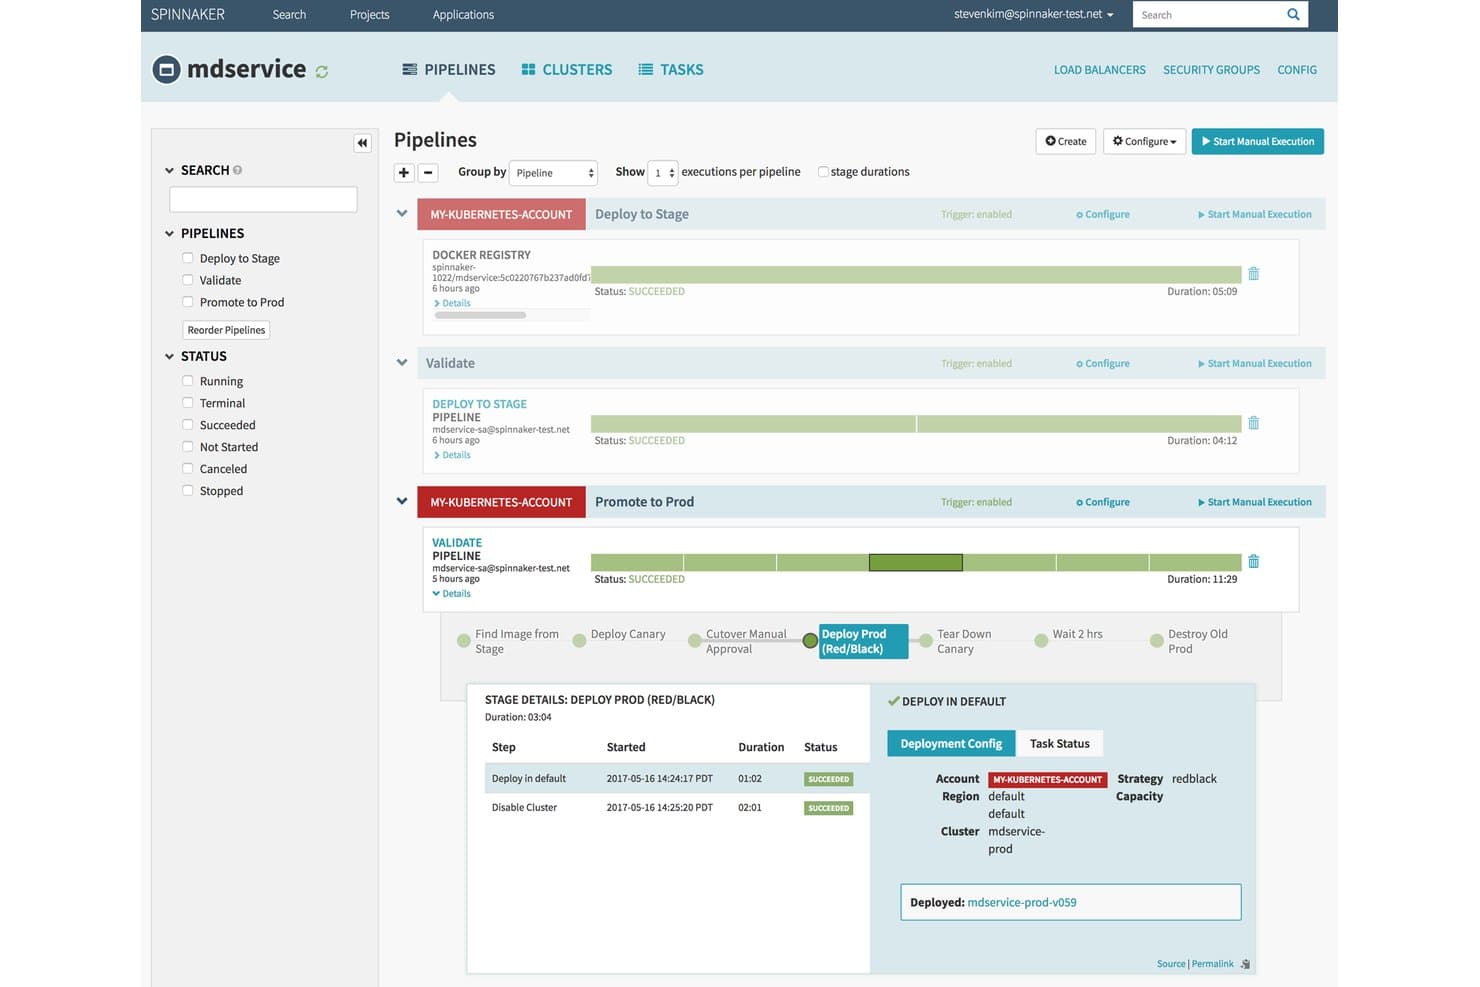Check the Deploy to Stage pipeline filter

tap(187, 258)
